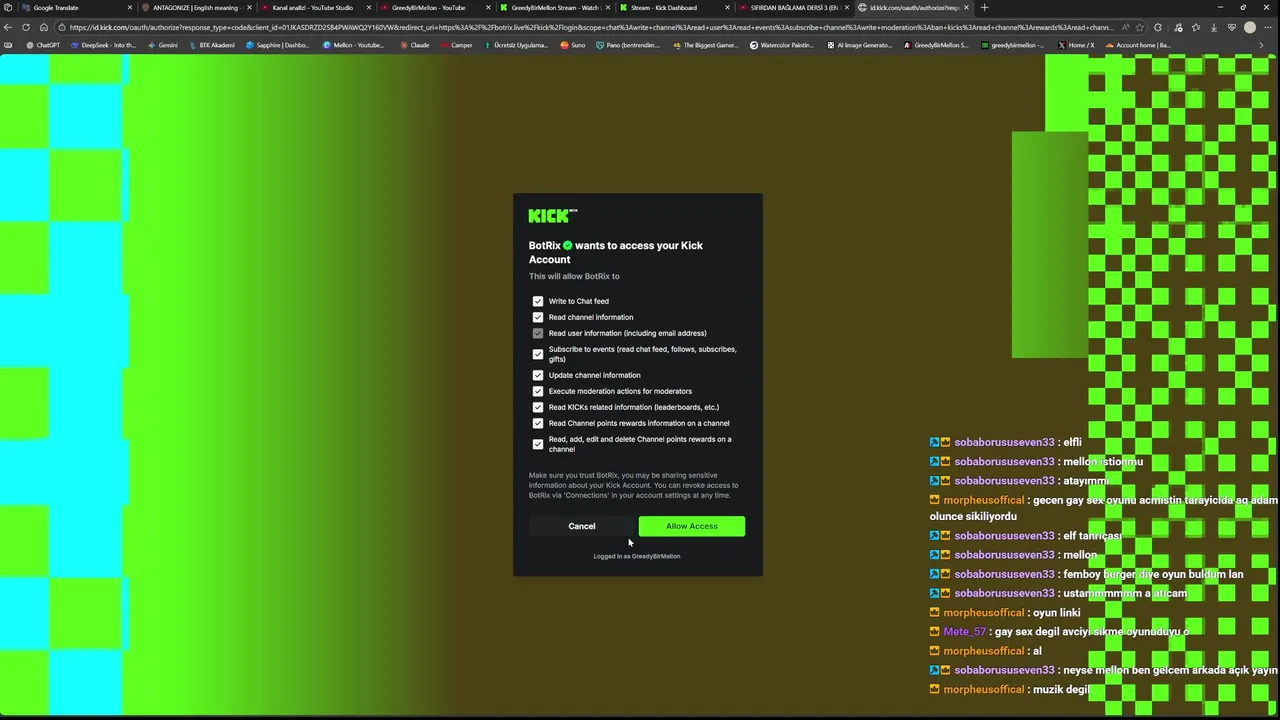
Task: Open the Sapphire Dashboard bookmark
Action: tap(278, 45)
